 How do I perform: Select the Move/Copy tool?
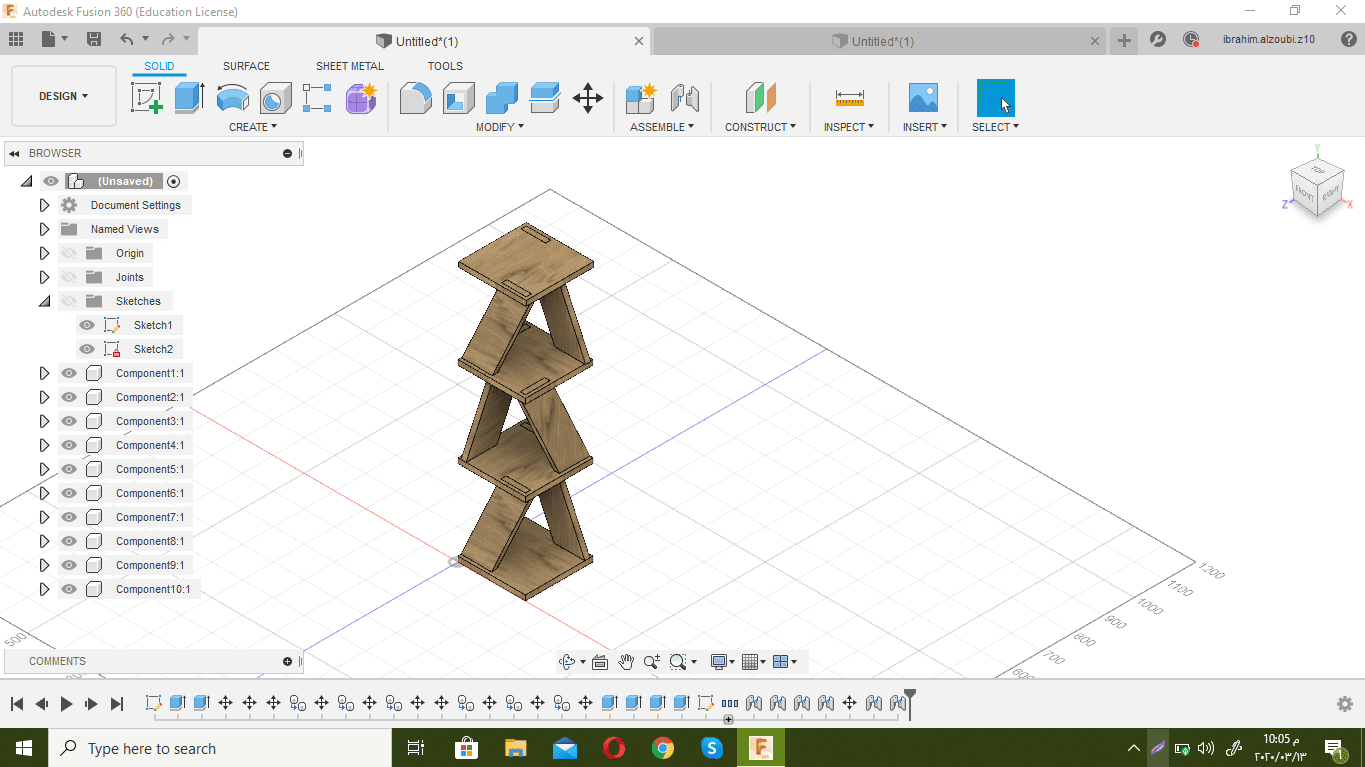[x=587, y=98]
